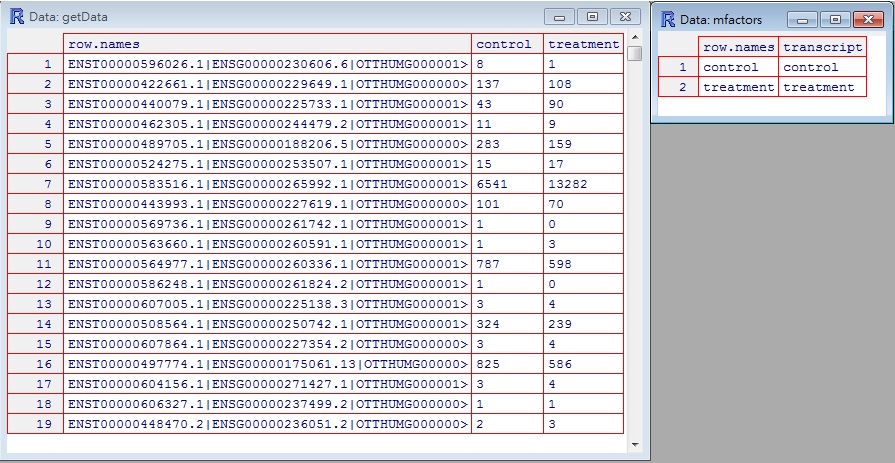Close the Data: getData window

[625, 17]
